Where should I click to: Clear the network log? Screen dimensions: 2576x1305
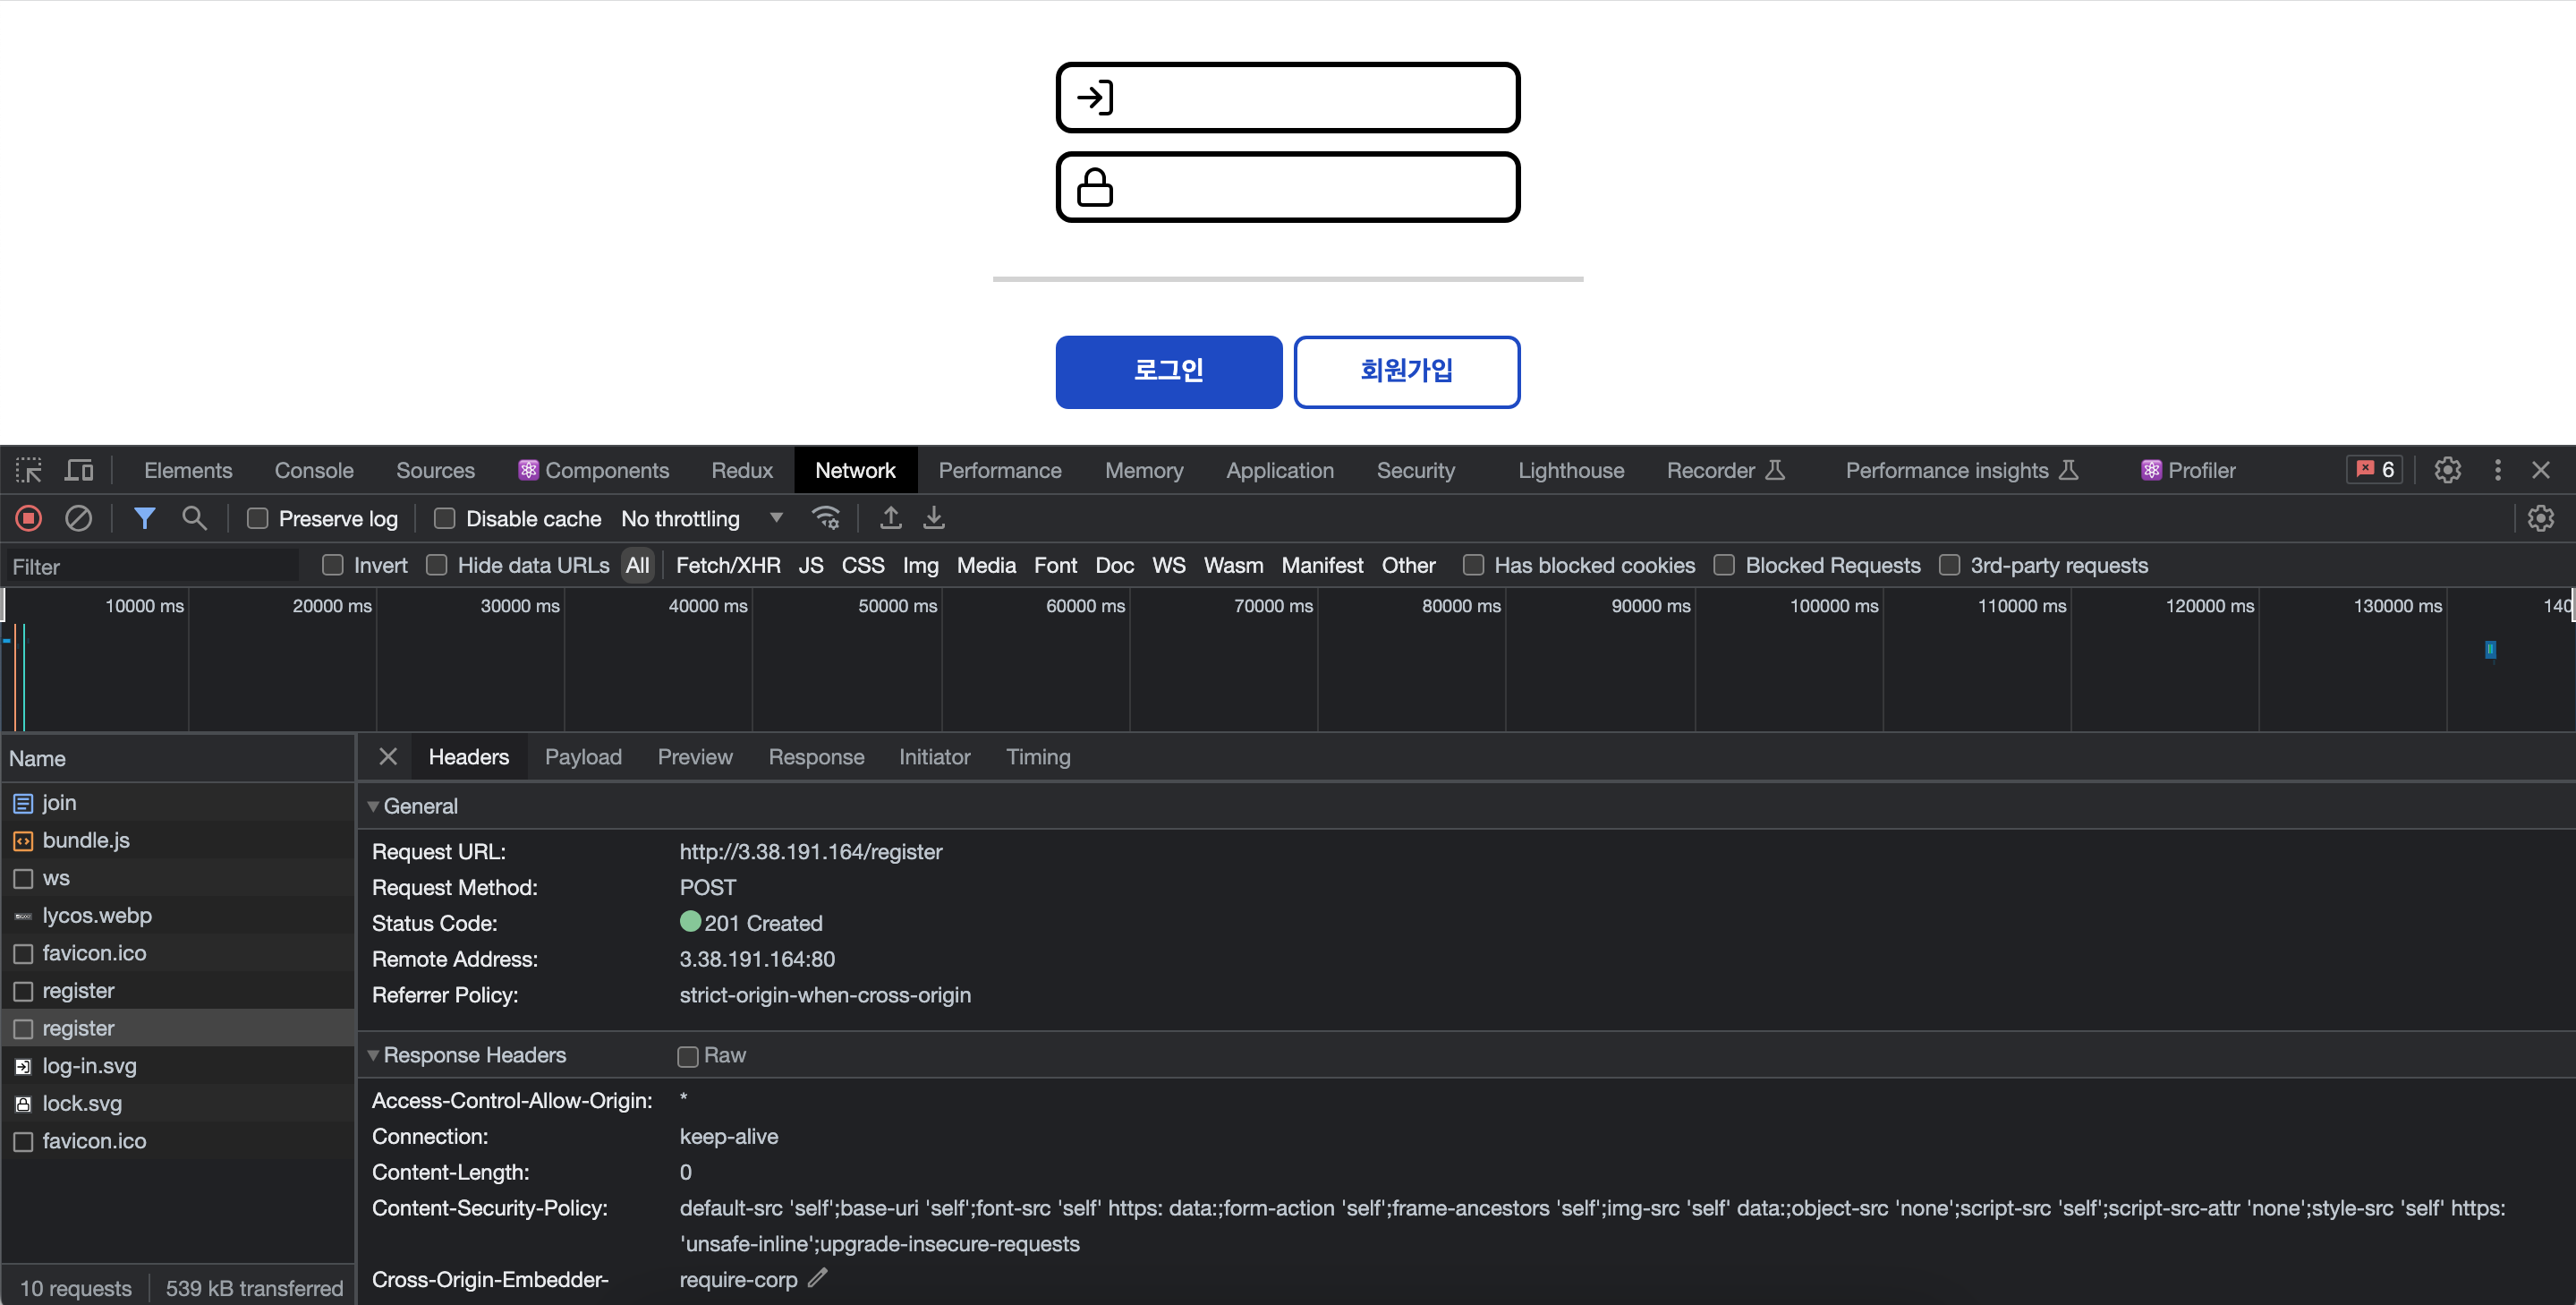click(x=78, y=518)
